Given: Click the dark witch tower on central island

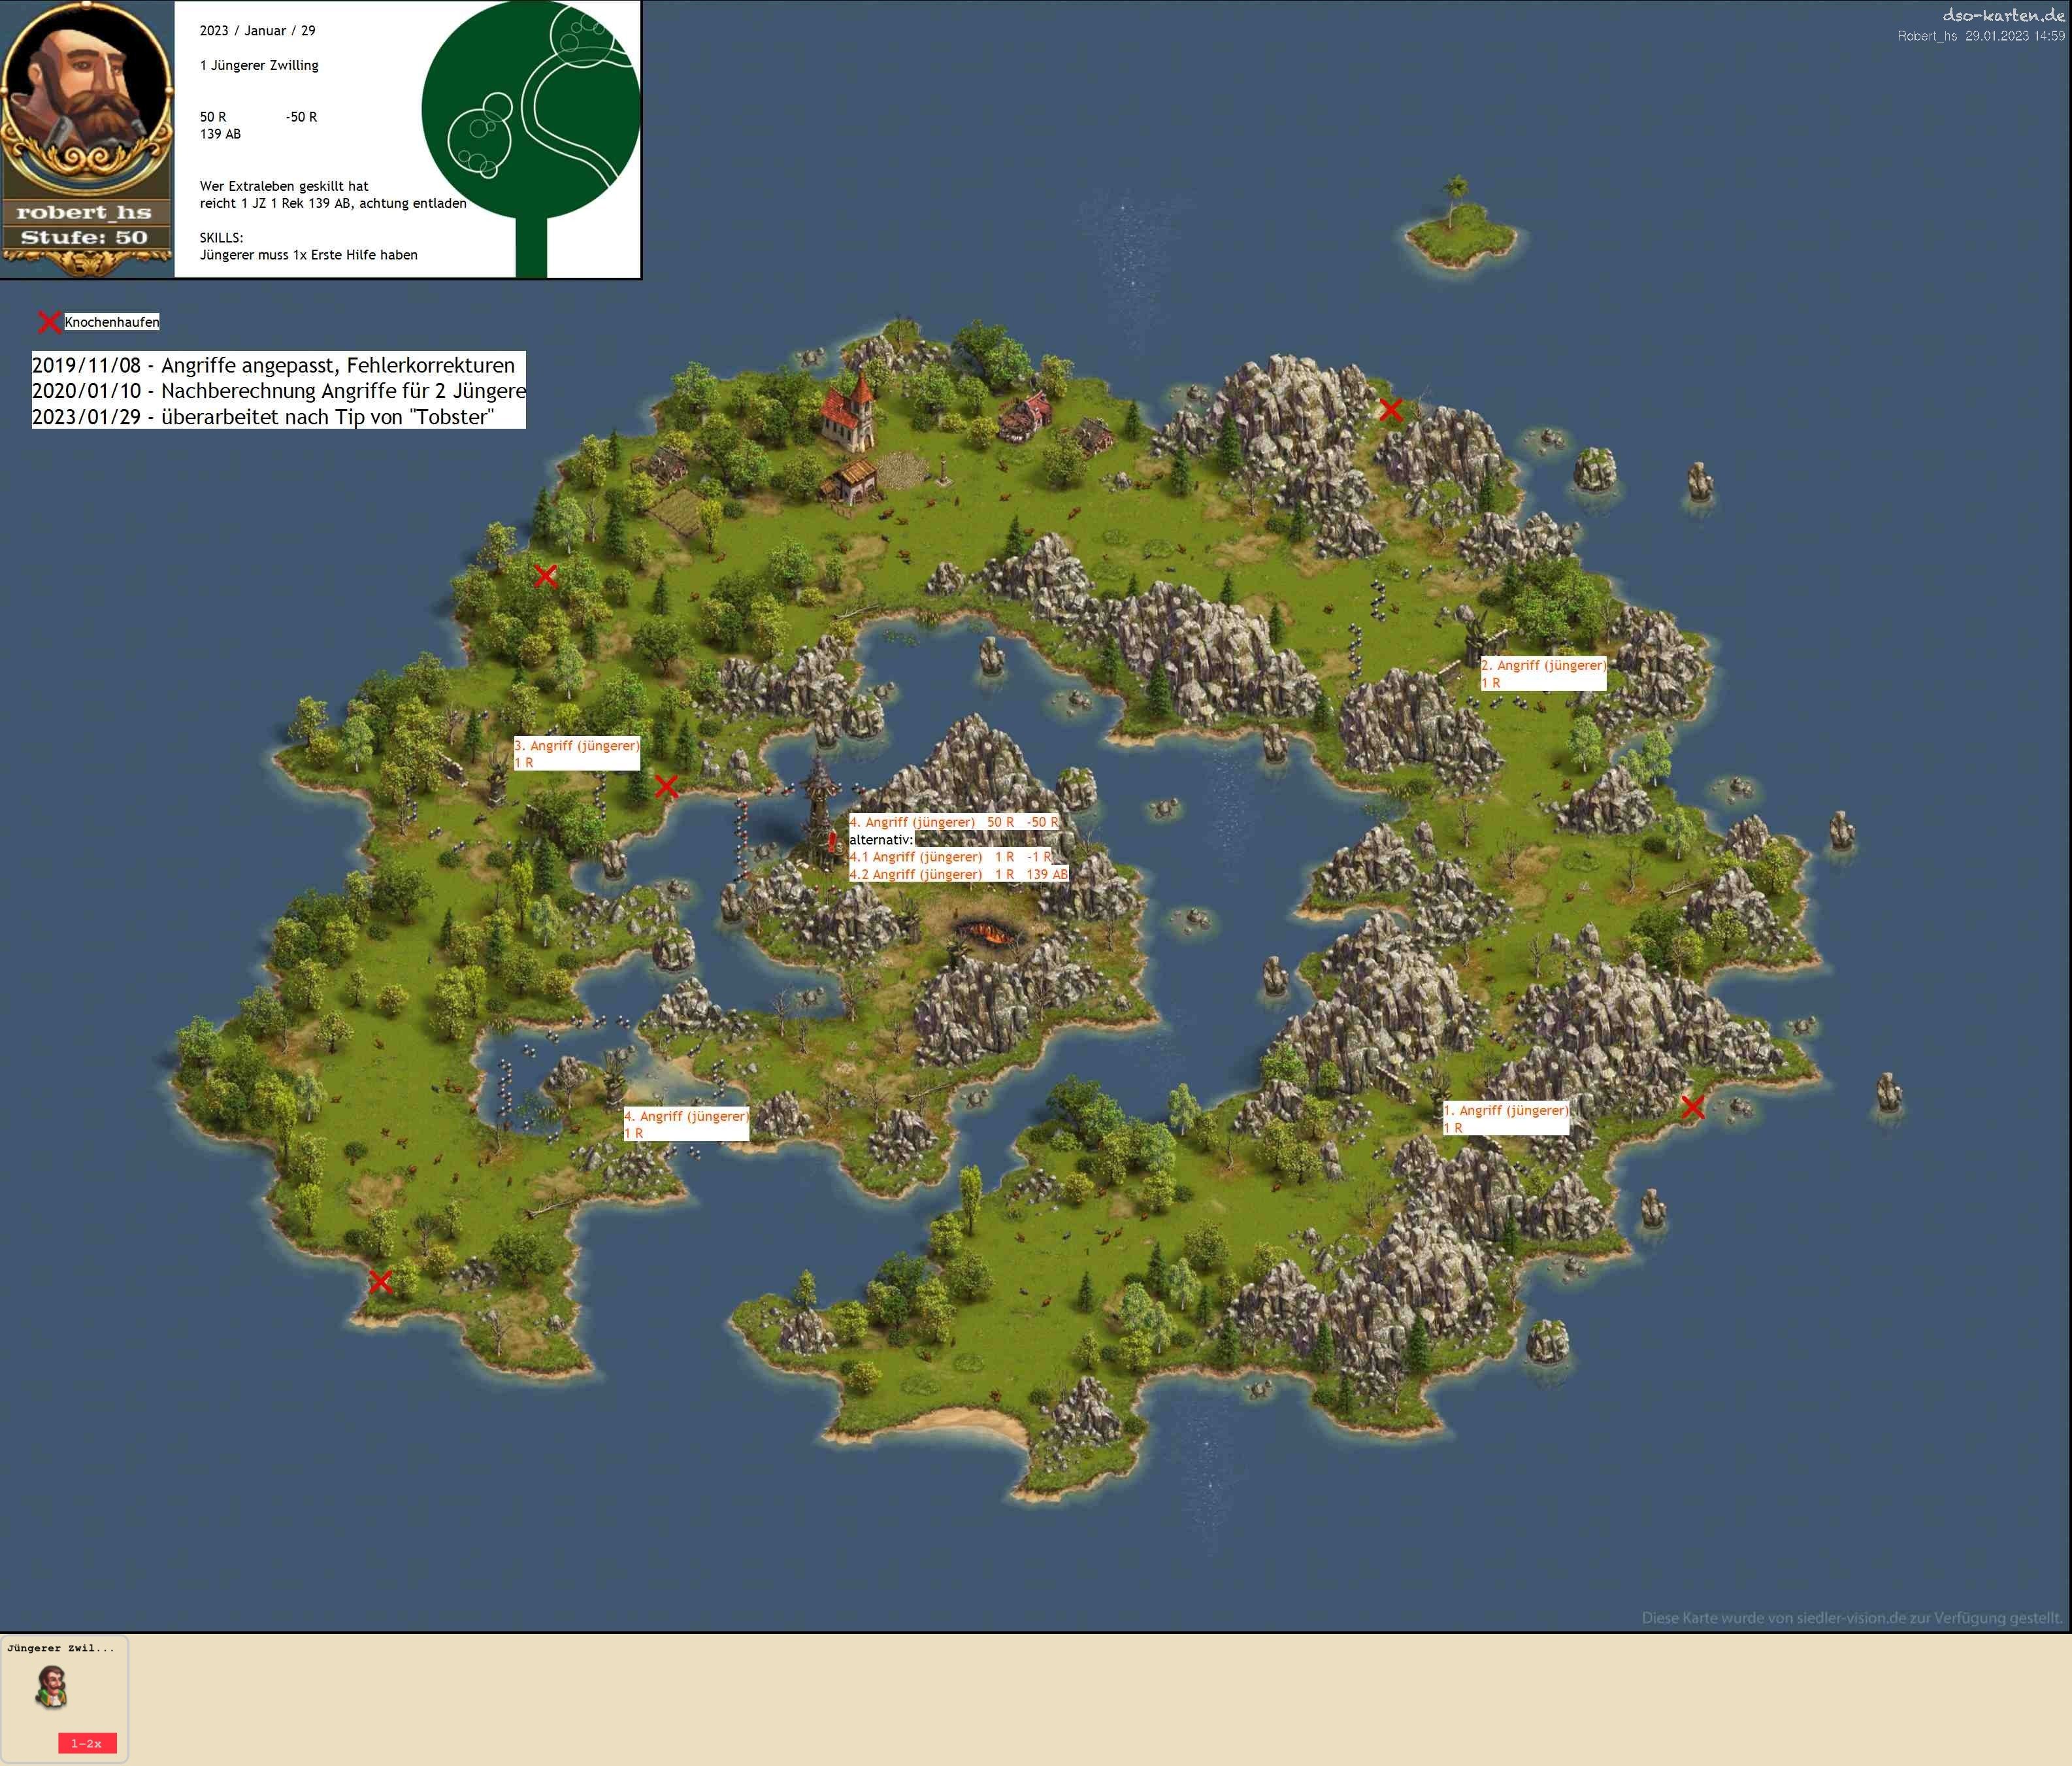Looking at the screenshot, I should (818, 810).
